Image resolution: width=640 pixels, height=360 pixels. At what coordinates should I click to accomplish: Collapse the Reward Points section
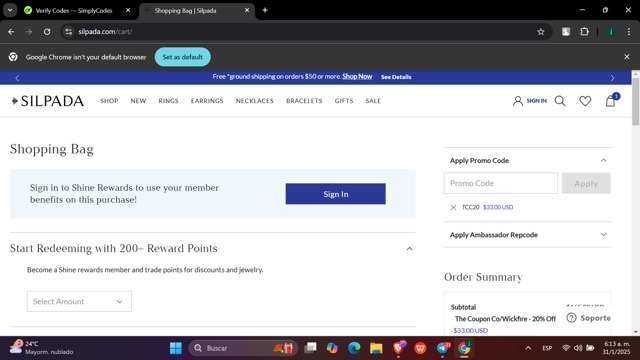coord(409,249)
